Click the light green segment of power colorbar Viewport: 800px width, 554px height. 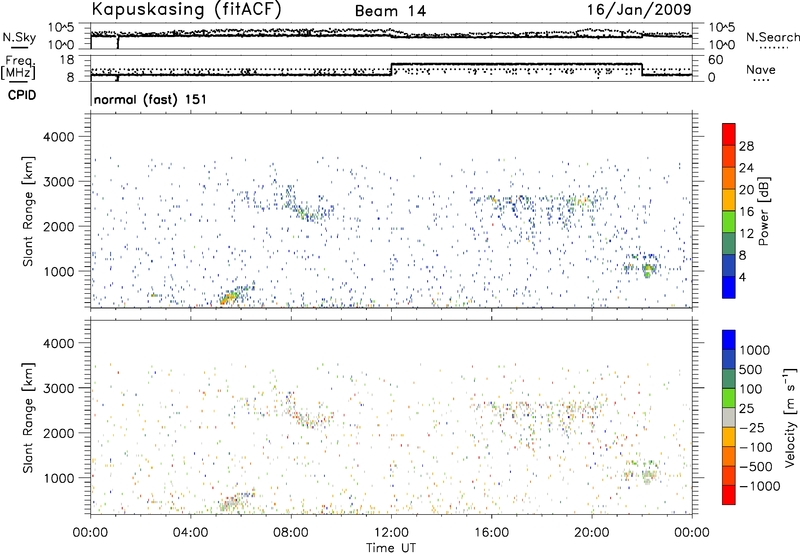(x=729, y=222)
